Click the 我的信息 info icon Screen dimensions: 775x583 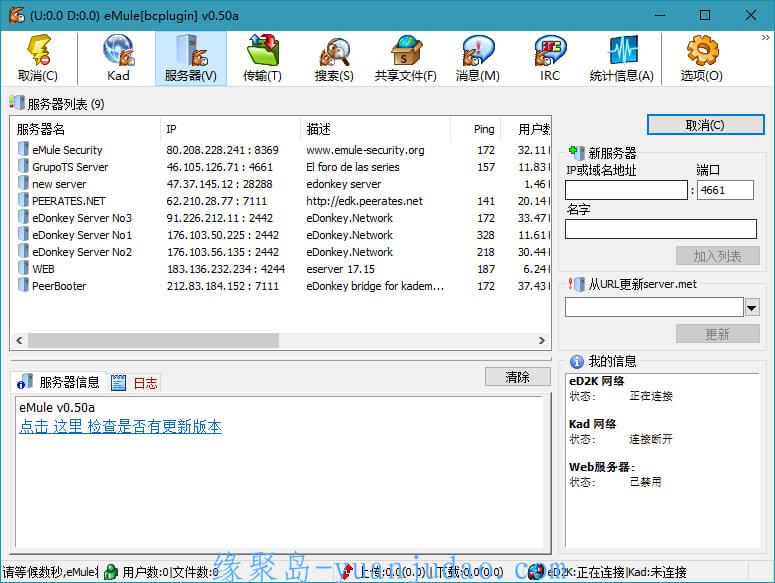coord(577,362)
